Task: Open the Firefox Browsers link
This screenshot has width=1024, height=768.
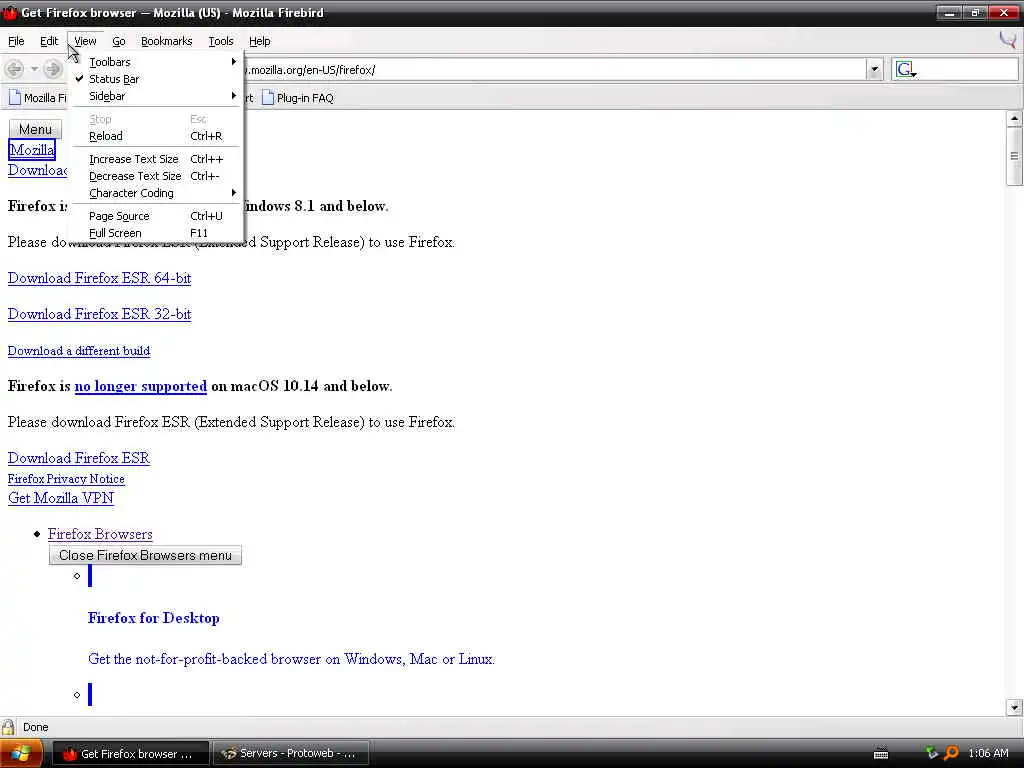Action: tap(100, 534)
